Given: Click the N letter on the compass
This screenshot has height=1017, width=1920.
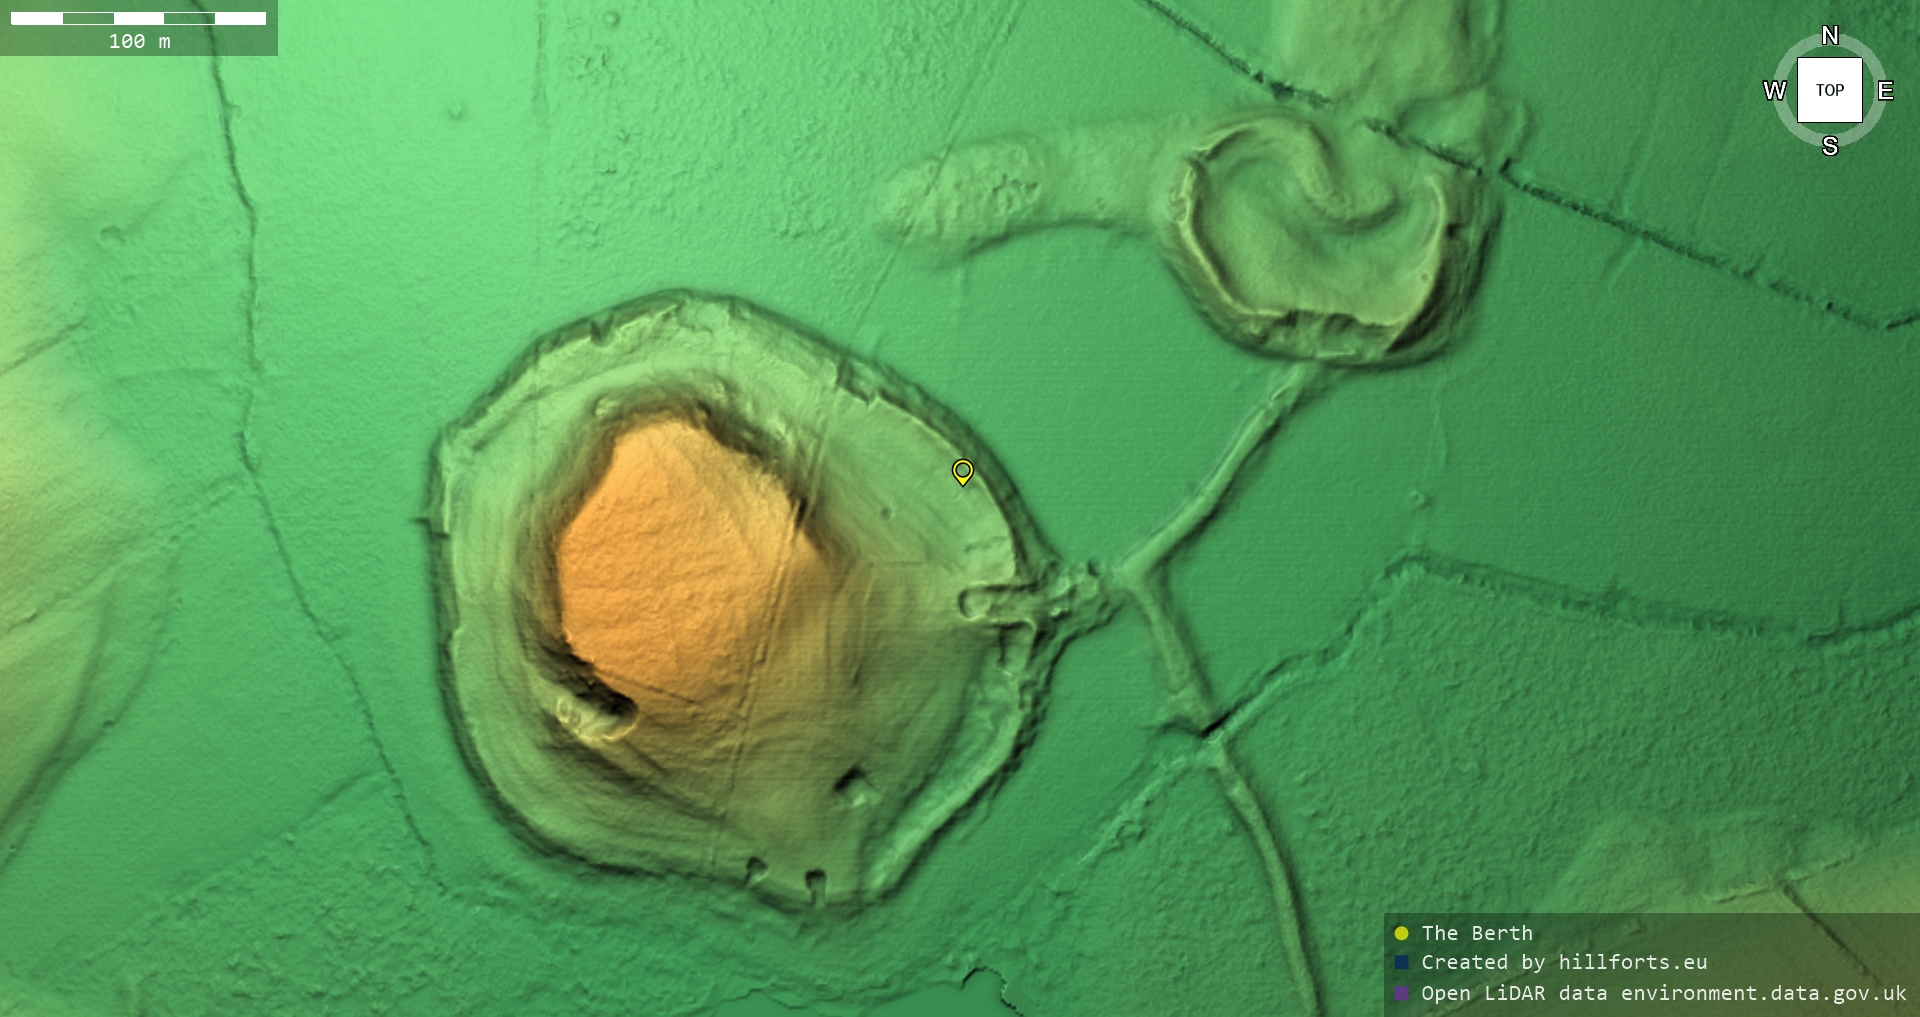Looking at the screenshot, I should [x=1829, y=36].
